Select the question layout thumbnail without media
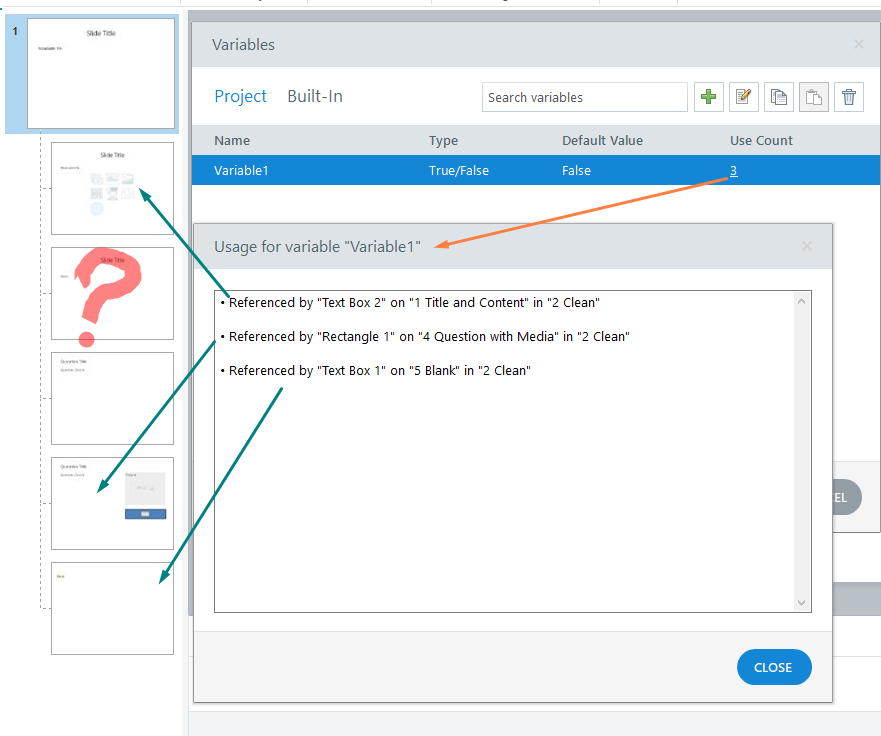 pyautogui.click(x=112, y=398)
